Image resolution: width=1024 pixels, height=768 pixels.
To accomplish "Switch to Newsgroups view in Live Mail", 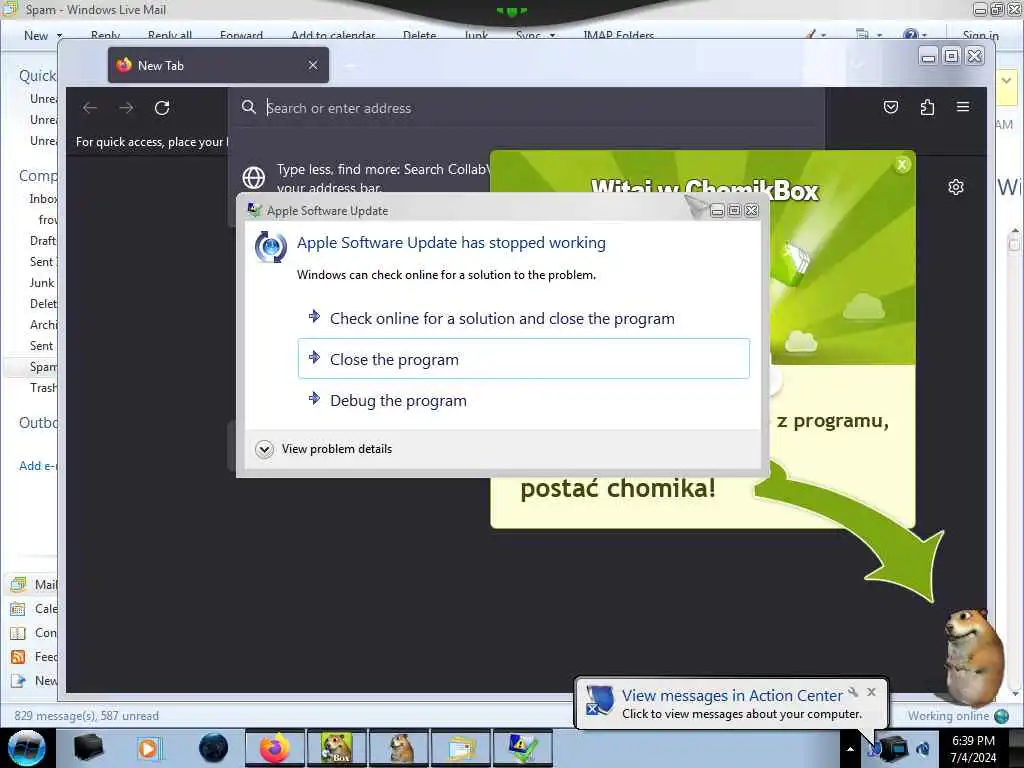I will (33, 681).
